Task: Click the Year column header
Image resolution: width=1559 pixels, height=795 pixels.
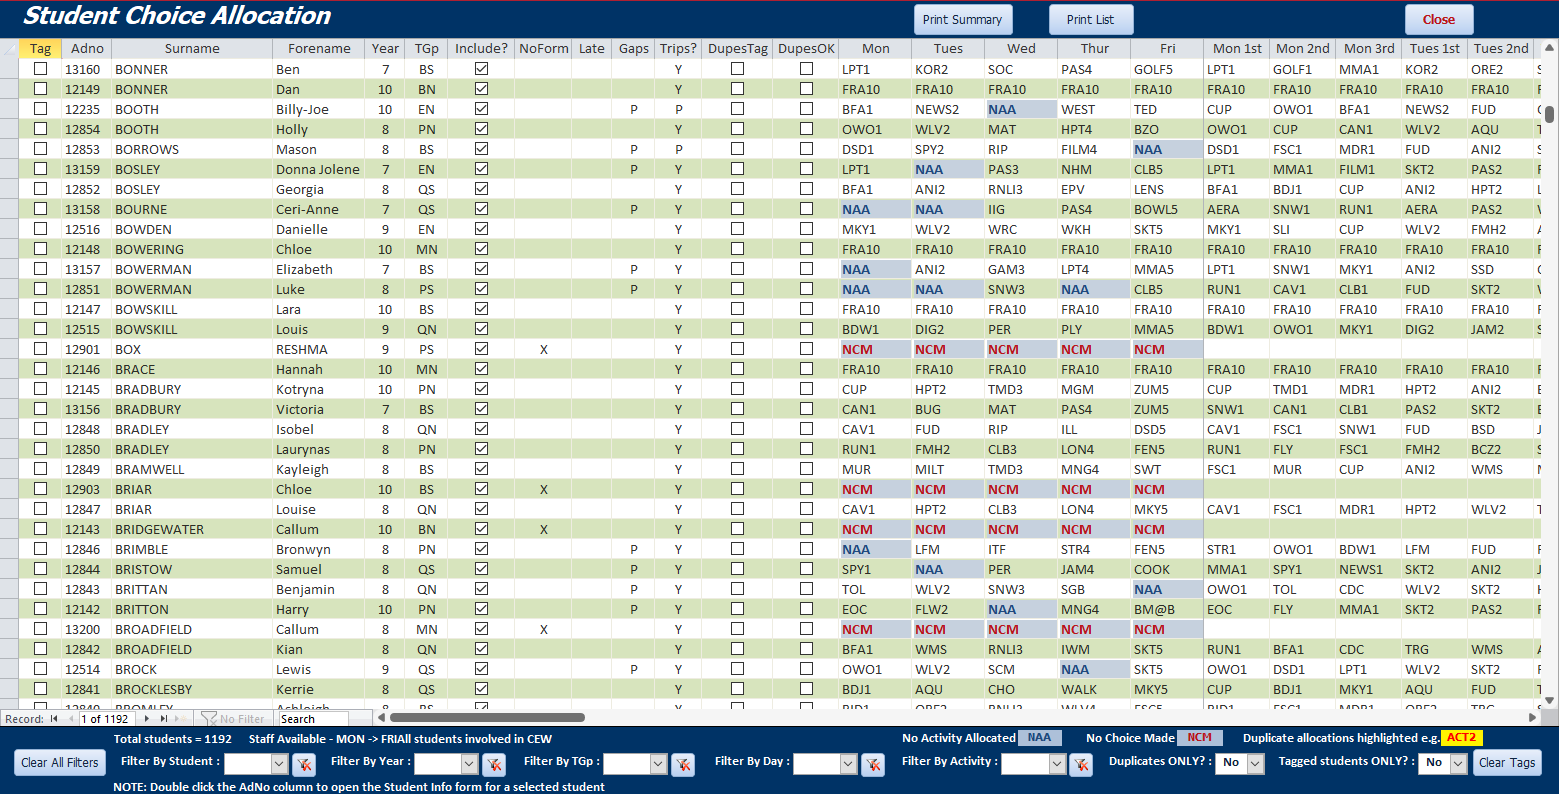Action: (x=385, y=49)
